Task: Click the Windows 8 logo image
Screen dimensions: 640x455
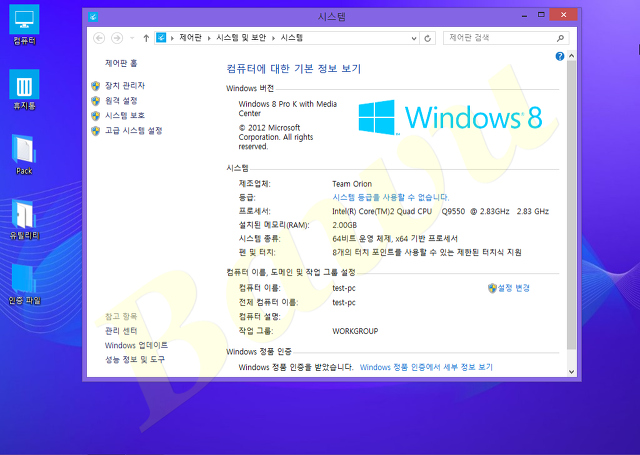Action: click(450, 118)
